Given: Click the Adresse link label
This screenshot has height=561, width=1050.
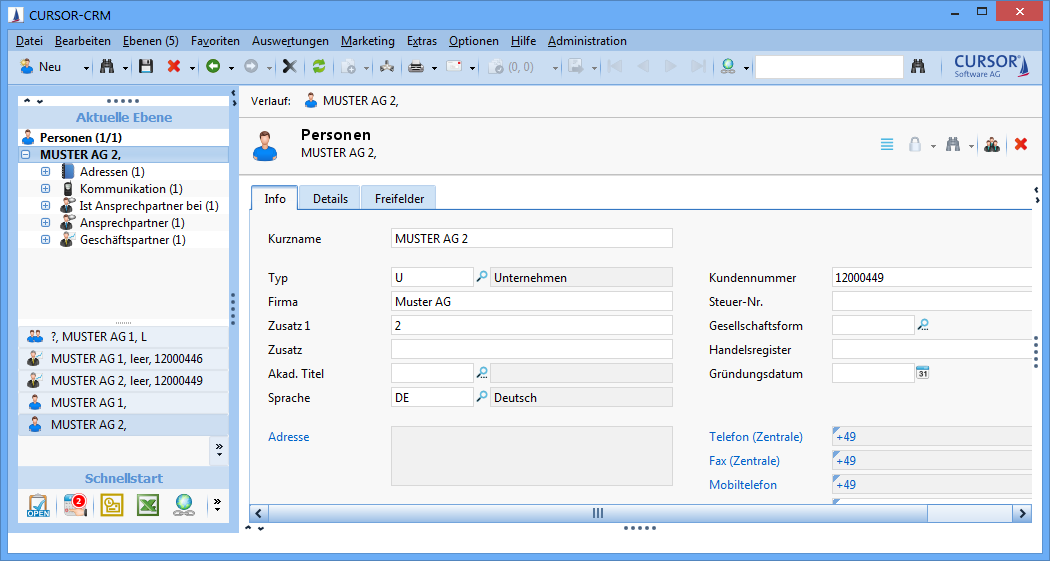Looking at the screenshot, I should [x=289, y=437].
